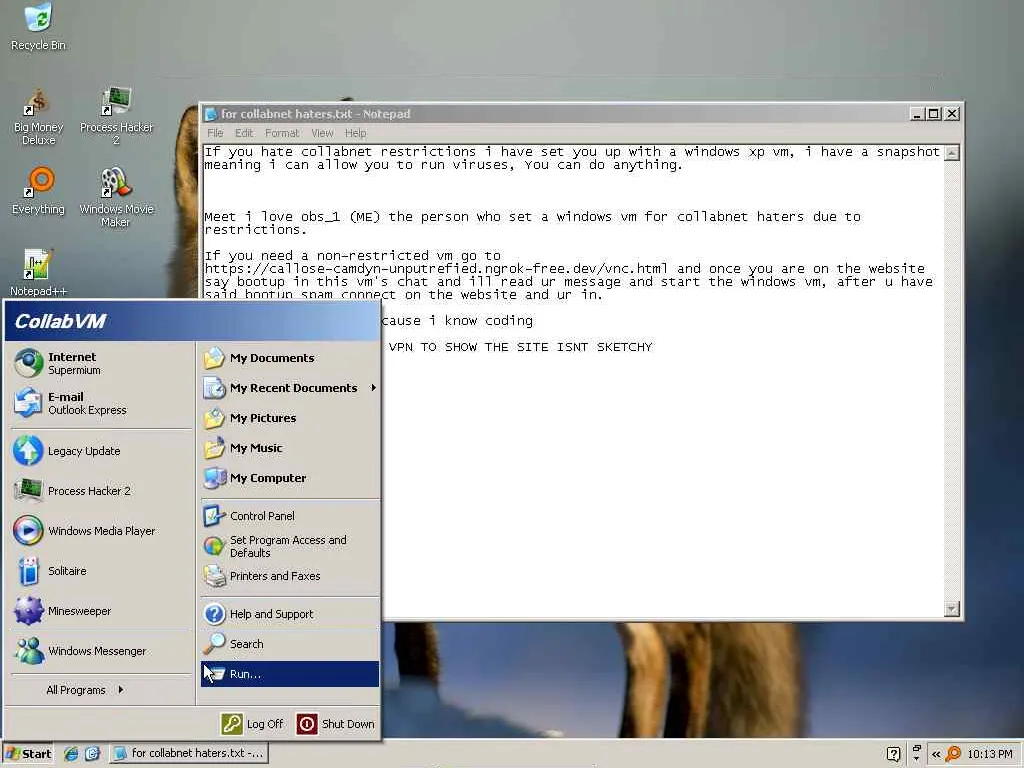The height and width of the screenshot is (768, 1024).
Task: Launch Solitaire from Start menu
Action: click(x=101, y=571)
